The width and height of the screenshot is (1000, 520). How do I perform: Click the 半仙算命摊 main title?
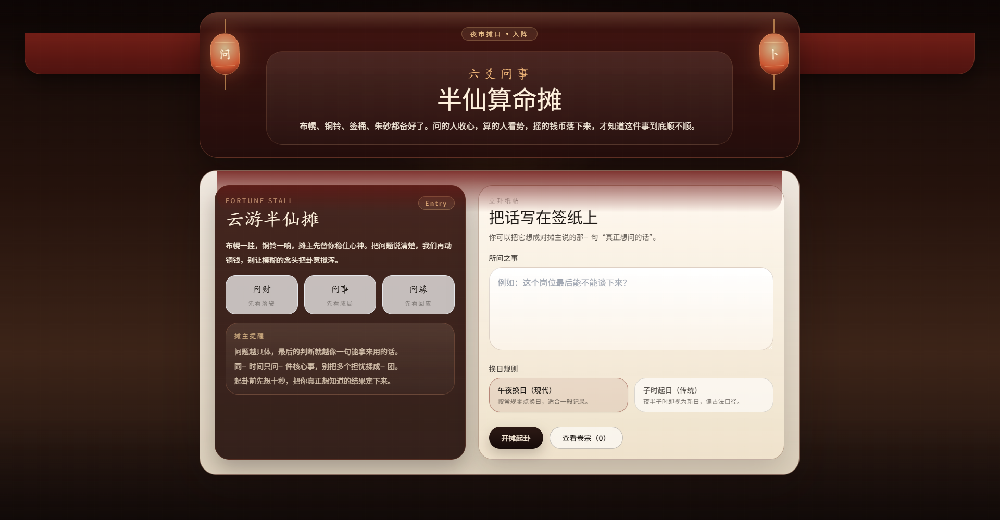[x=499, y=100]
